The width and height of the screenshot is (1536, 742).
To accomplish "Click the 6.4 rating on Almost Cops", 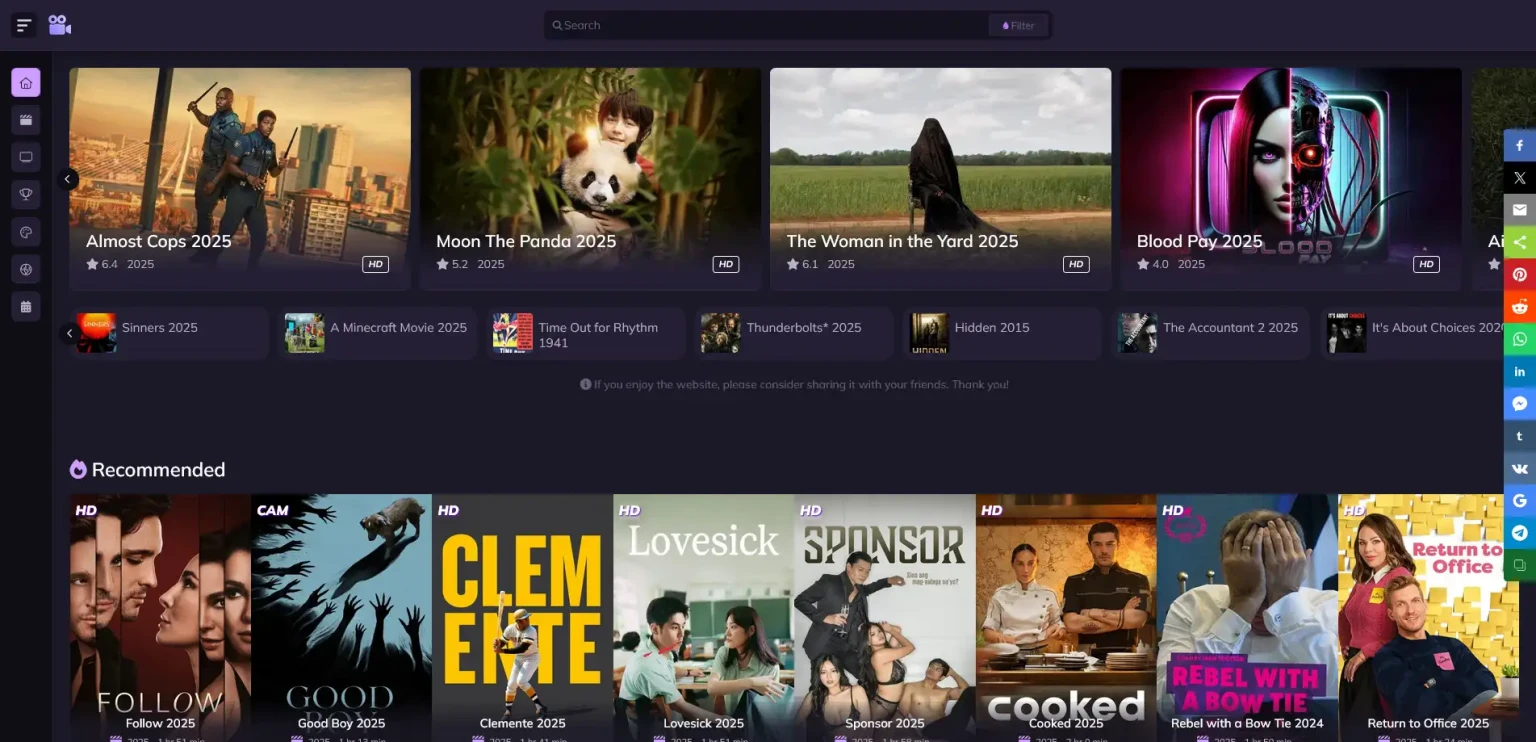I will (102, 264).
